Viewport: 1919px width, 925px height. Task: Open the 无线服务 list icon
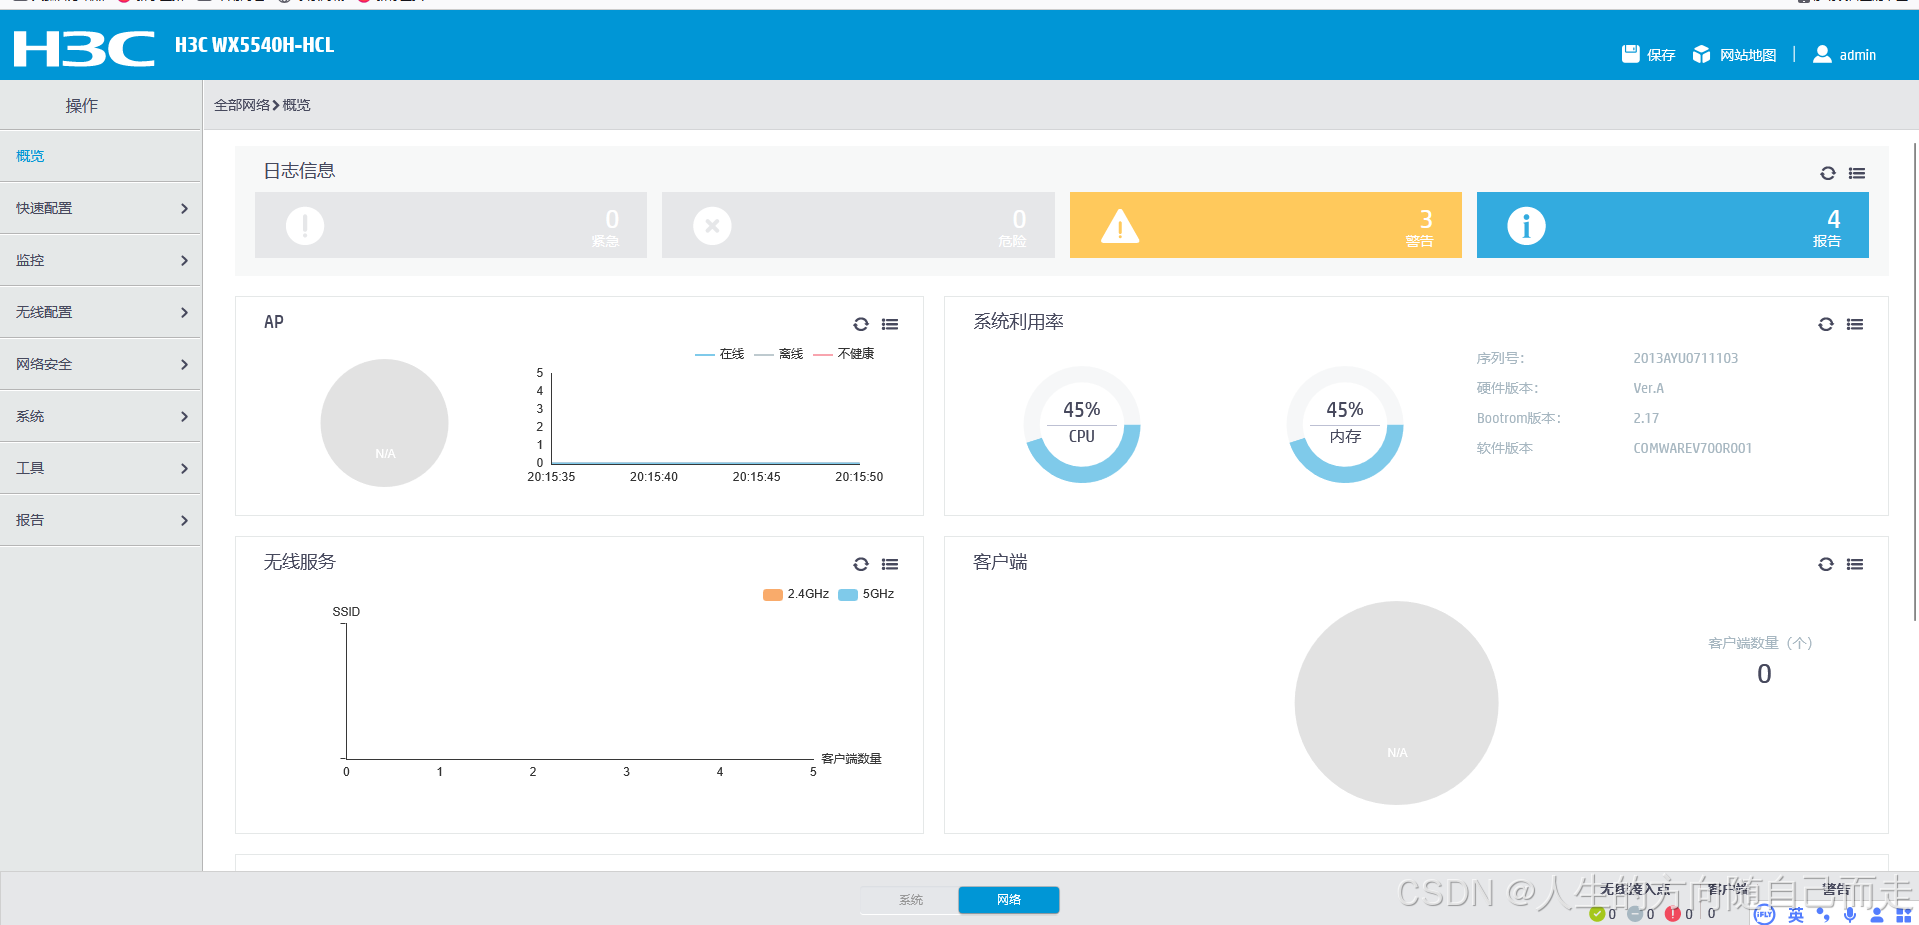(x=890, y=564)
